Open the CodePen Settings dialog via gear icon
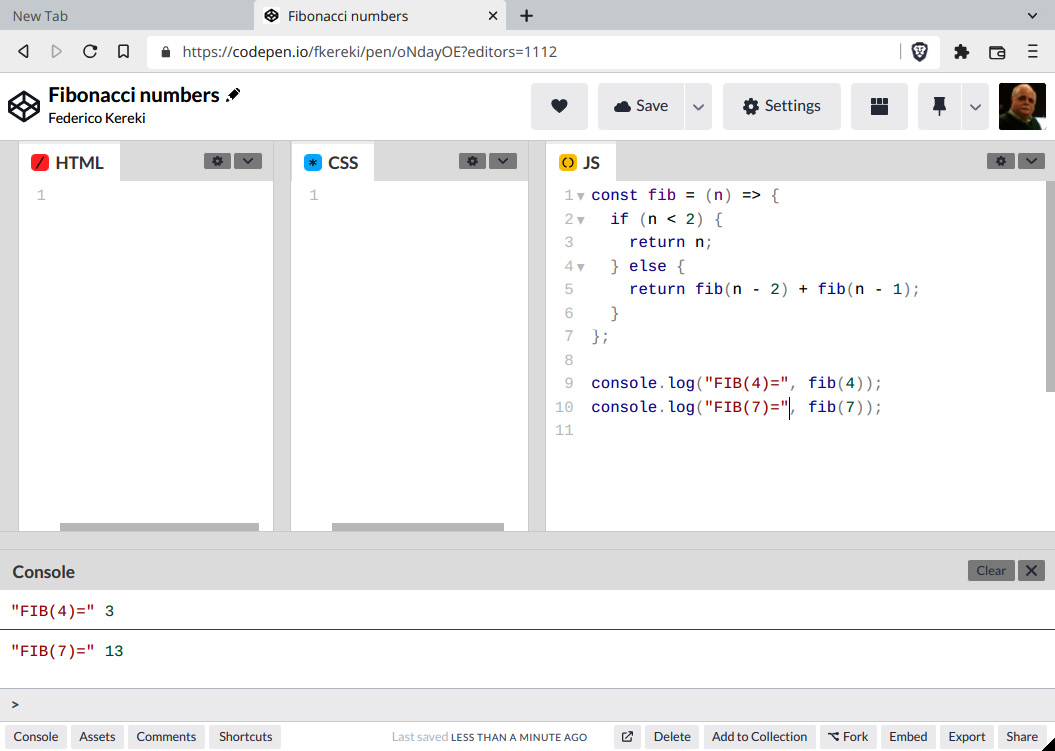Image resolution: width=1055 pixels, height=751 pixels. pyautogui.click(x=781, y=105)
